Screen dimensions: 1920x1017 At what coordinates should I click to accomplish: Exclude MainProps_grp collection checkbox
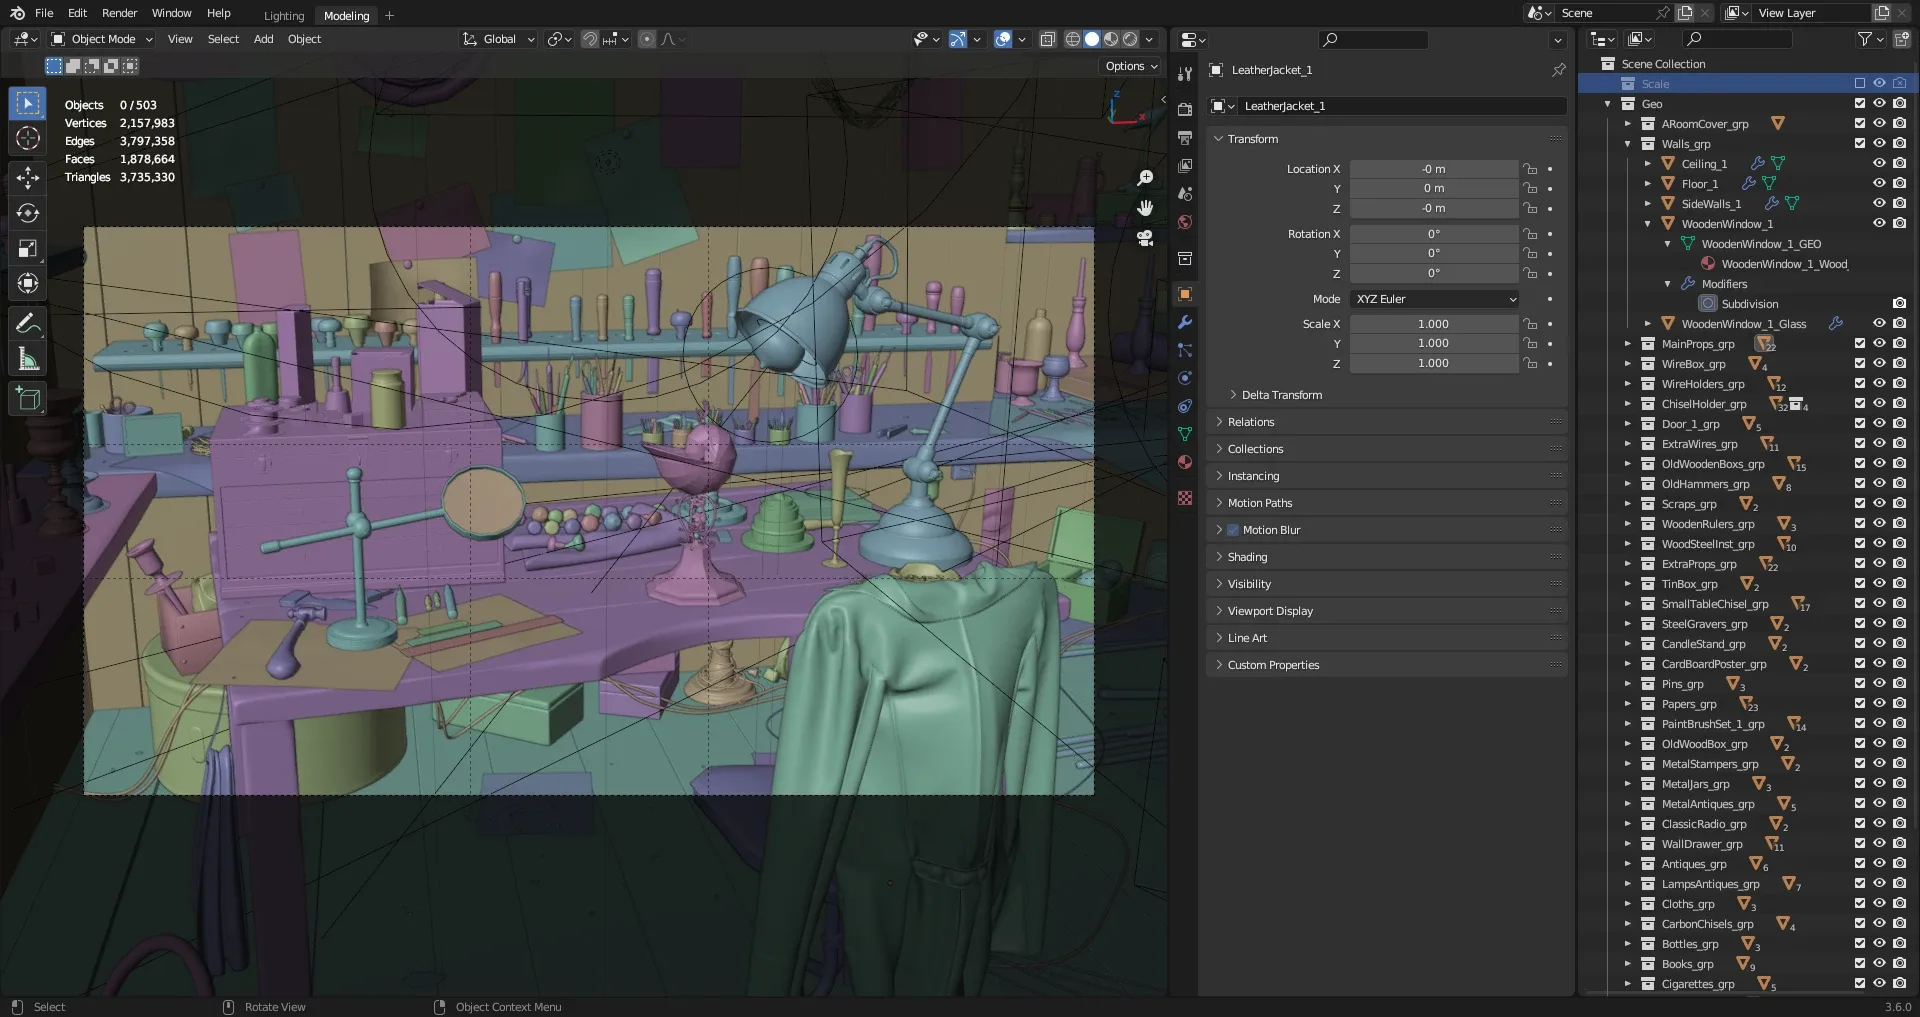[1860, 343]
